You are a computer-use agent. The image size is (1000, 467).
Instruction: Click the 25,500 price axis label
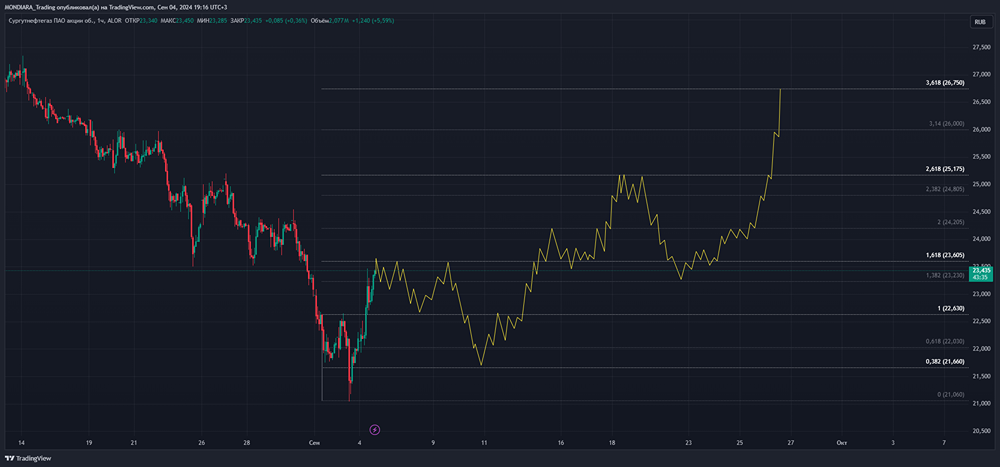981,157
